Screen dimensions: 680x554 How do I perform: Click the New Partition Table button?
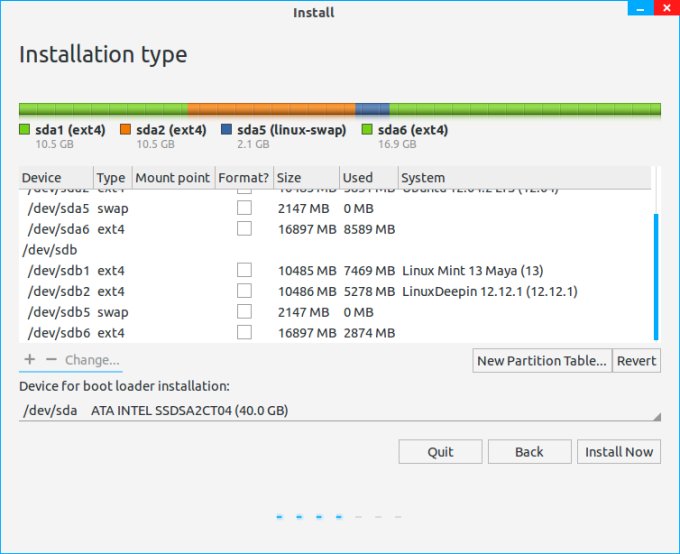click(541, 361)
